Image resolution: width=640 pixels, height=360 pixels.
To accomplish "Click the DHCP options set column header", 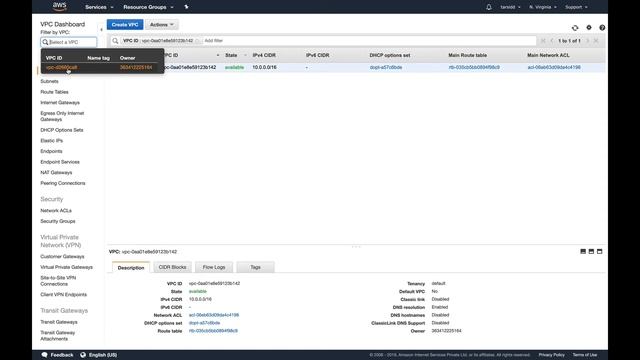I will point(390,55).
